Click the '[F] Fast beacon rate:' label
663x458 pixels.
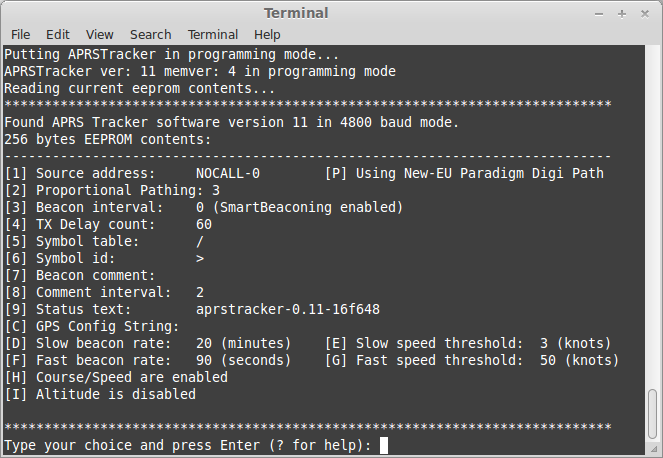tap(88, 360)
